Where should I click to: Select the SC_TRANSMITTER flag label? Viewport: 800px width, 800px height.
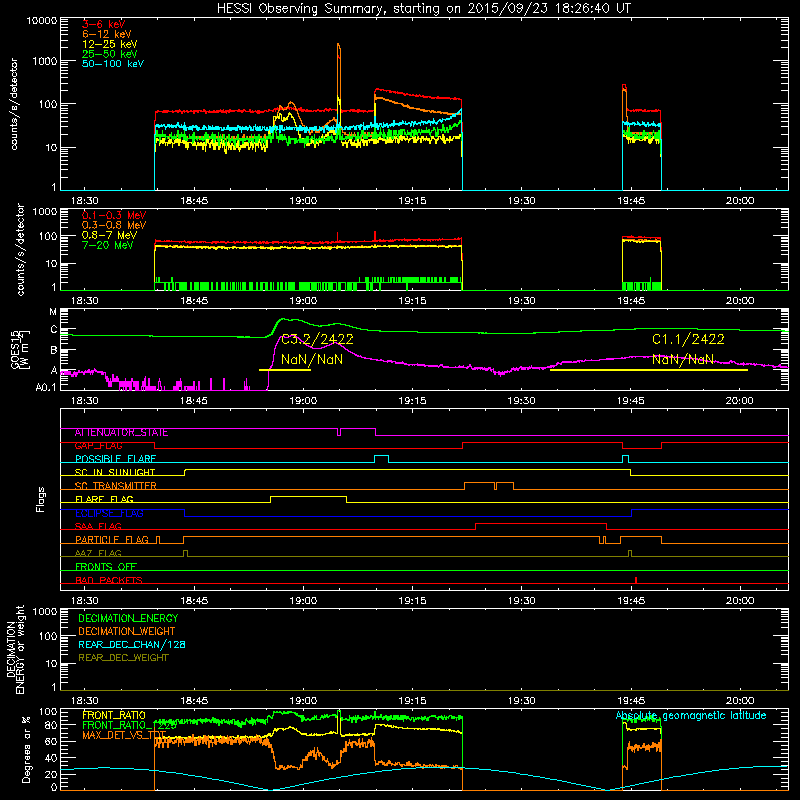coord(116,486)
